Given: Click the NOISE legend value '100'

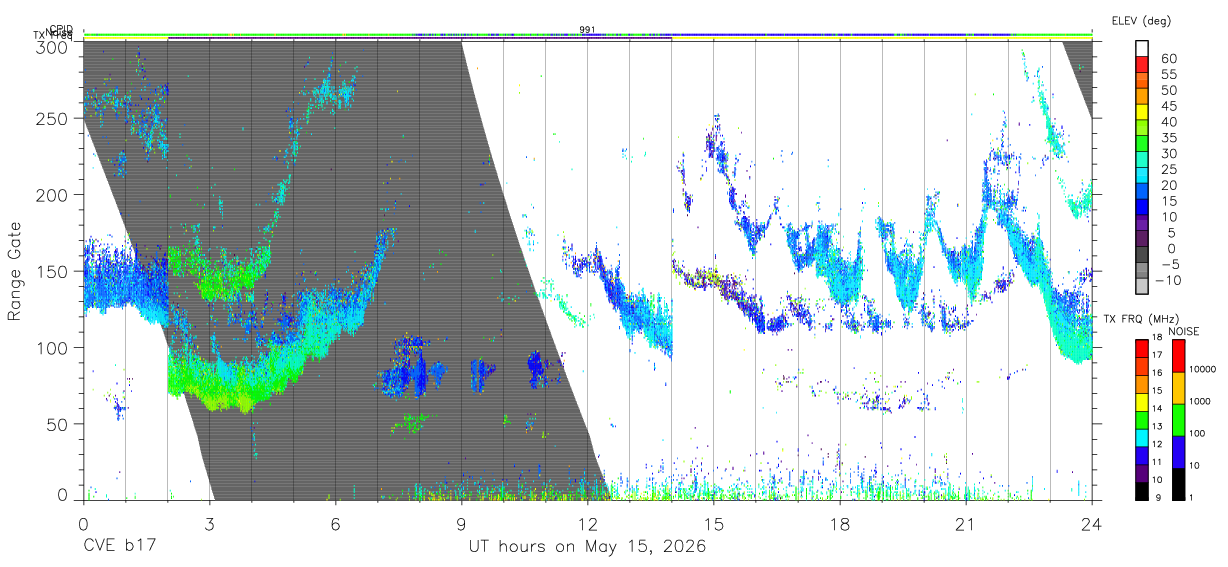Looking at the screenshot, I should tap(1195, 433).
